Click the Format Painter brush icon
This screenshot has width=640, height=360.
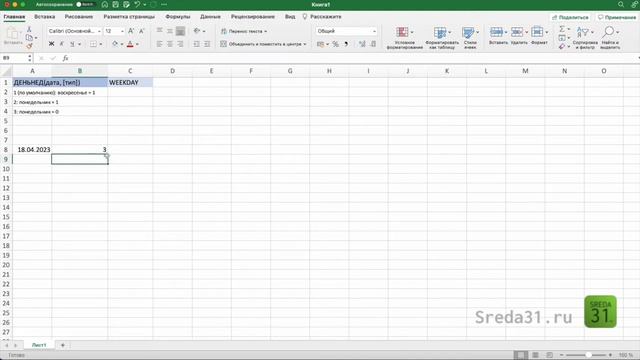tap(29, 46)
